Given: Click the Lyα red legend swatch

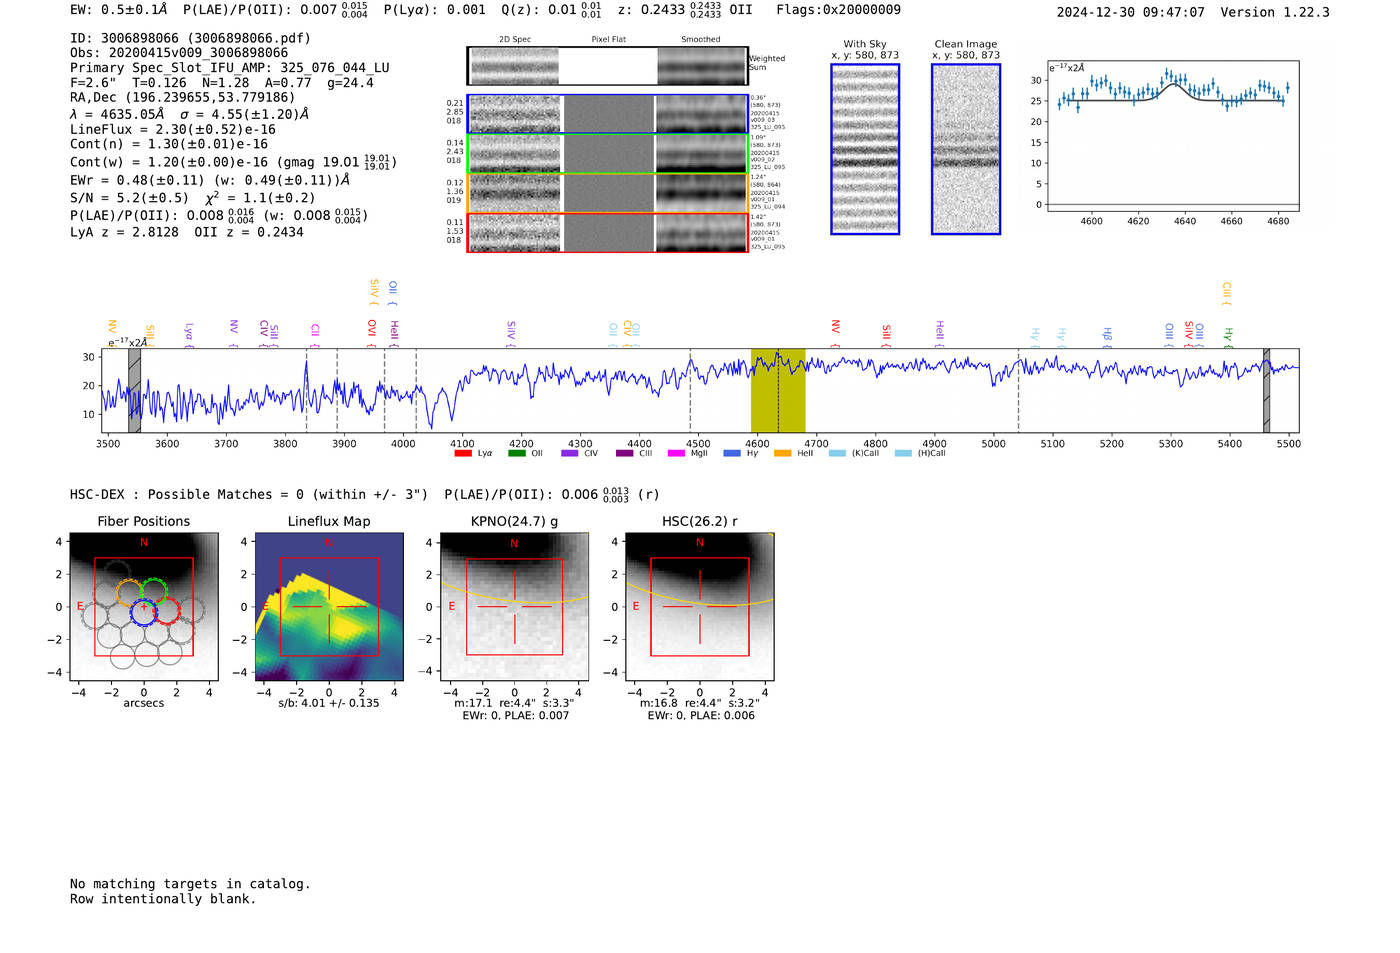Looking at the screenshot, I should coord(463,453).
